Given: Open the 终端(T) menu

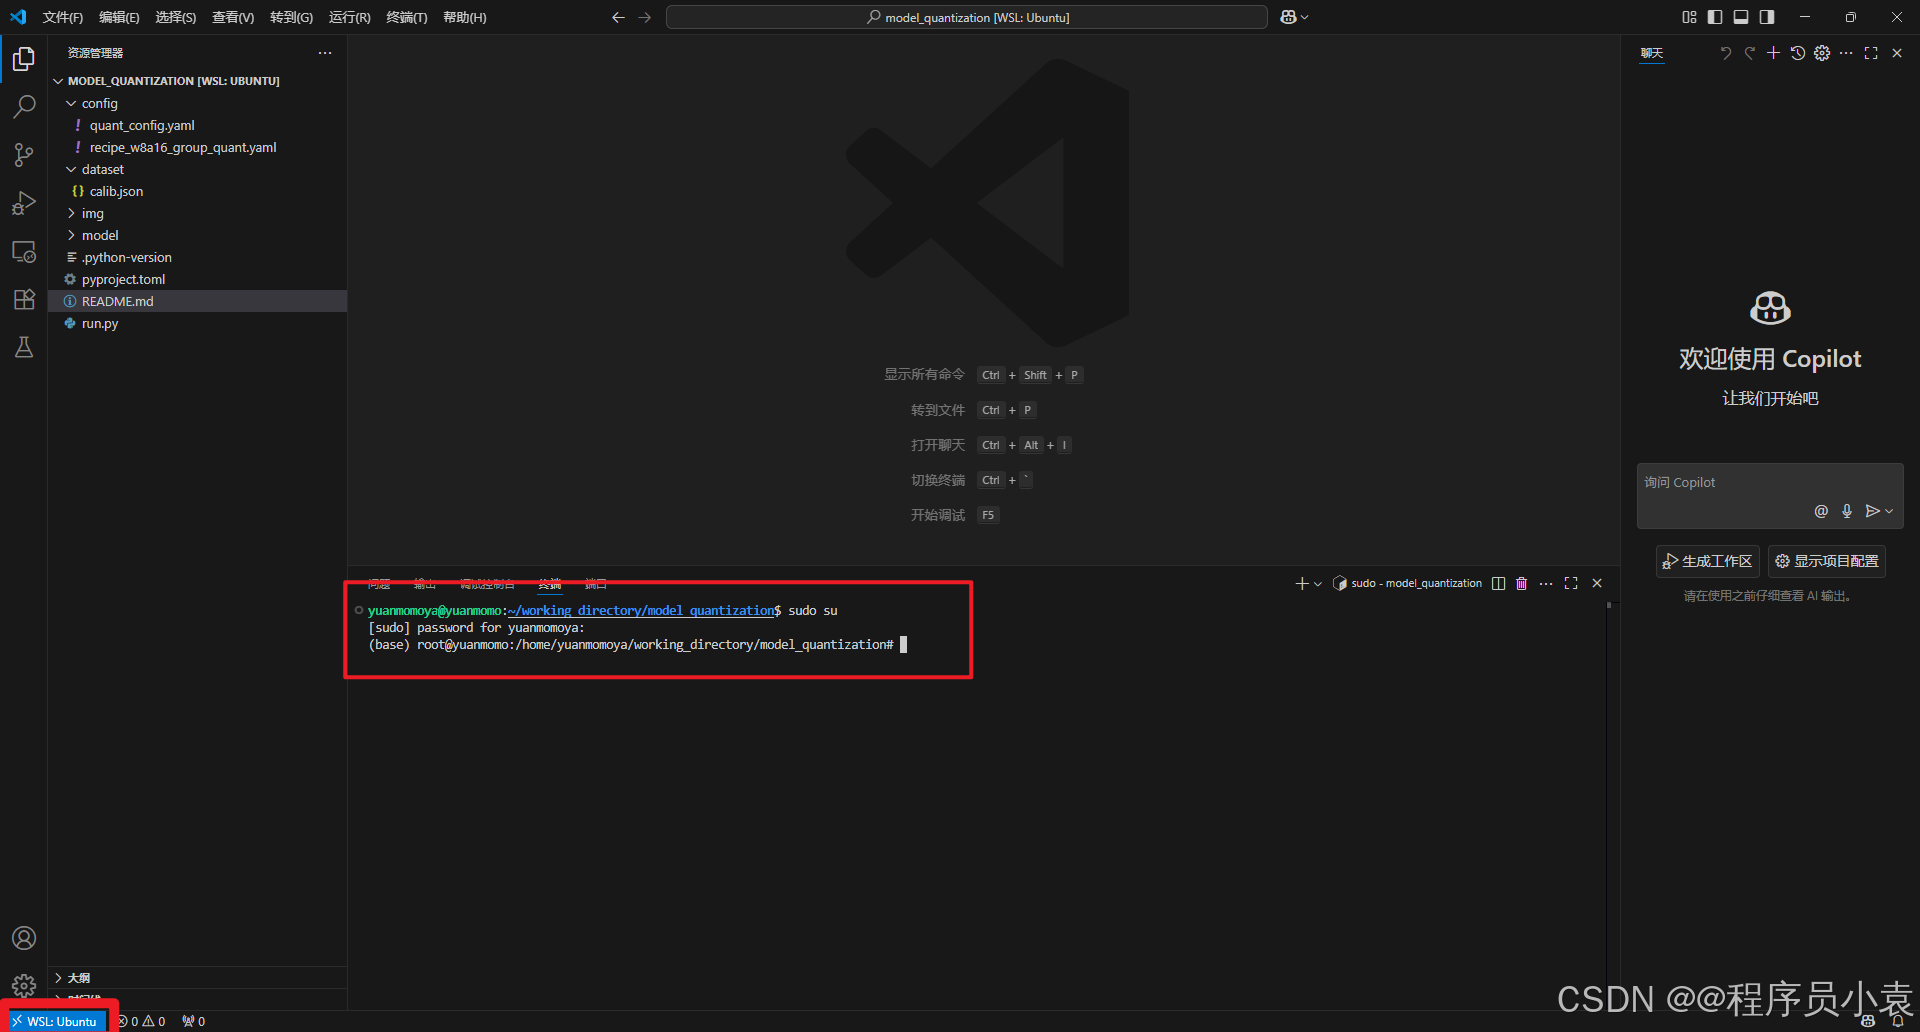Looking at the screenshot, I should (x=407, y=17).
